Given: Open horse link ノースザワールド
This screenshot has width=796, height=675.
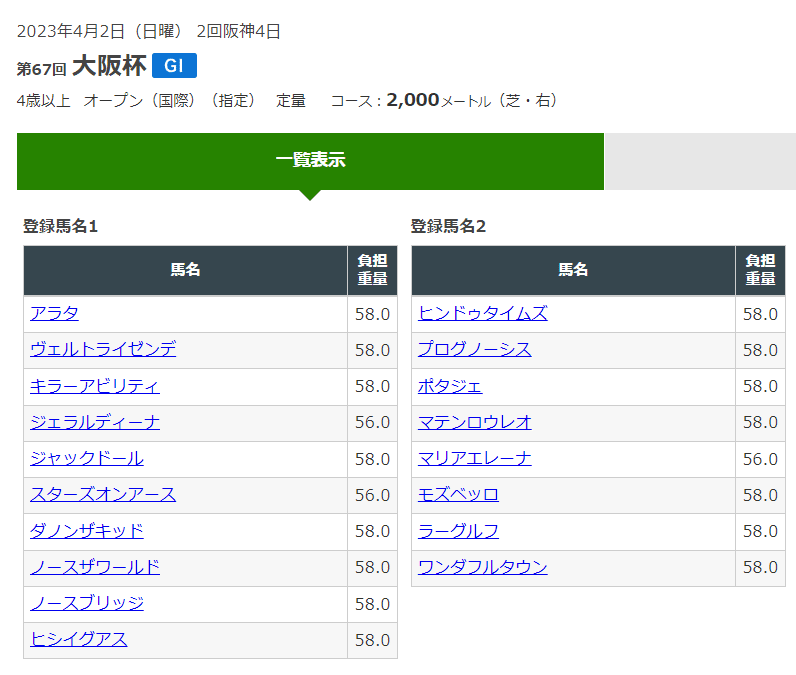Looking at the screenshot, I should (x=95, y=567).
